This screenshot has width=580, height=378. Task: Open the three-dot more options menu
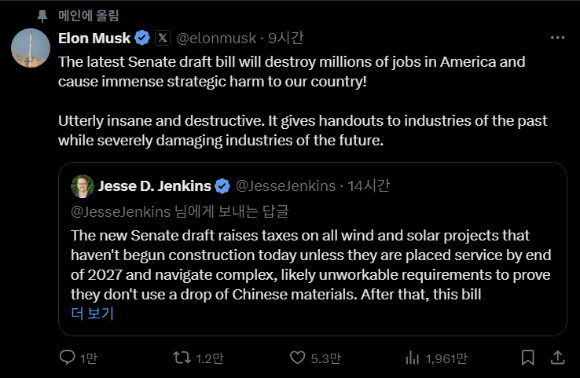tap(557, 38)
